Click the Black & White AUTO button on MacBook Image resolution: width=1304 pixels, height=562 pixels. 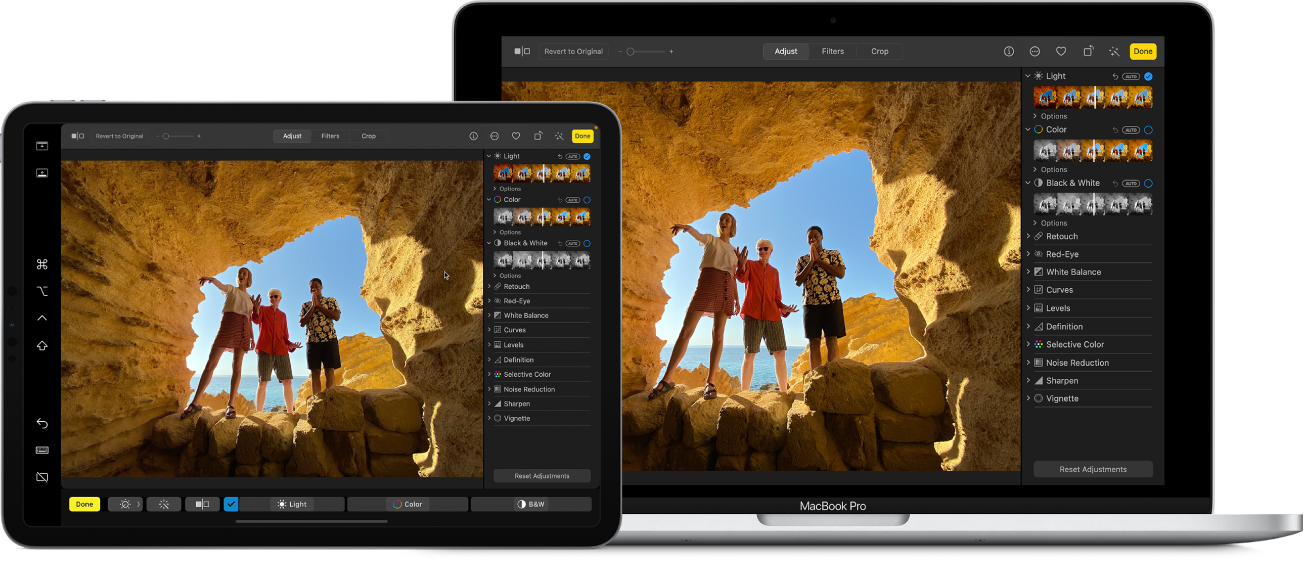[1131, 183]
